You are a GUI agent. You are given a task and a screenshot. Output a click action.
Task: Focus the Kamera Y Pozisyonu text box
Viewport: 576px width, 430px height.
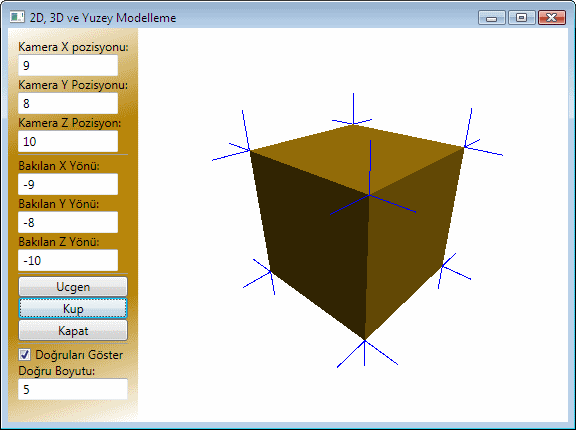pyautogui.click(x=68, y=103)
